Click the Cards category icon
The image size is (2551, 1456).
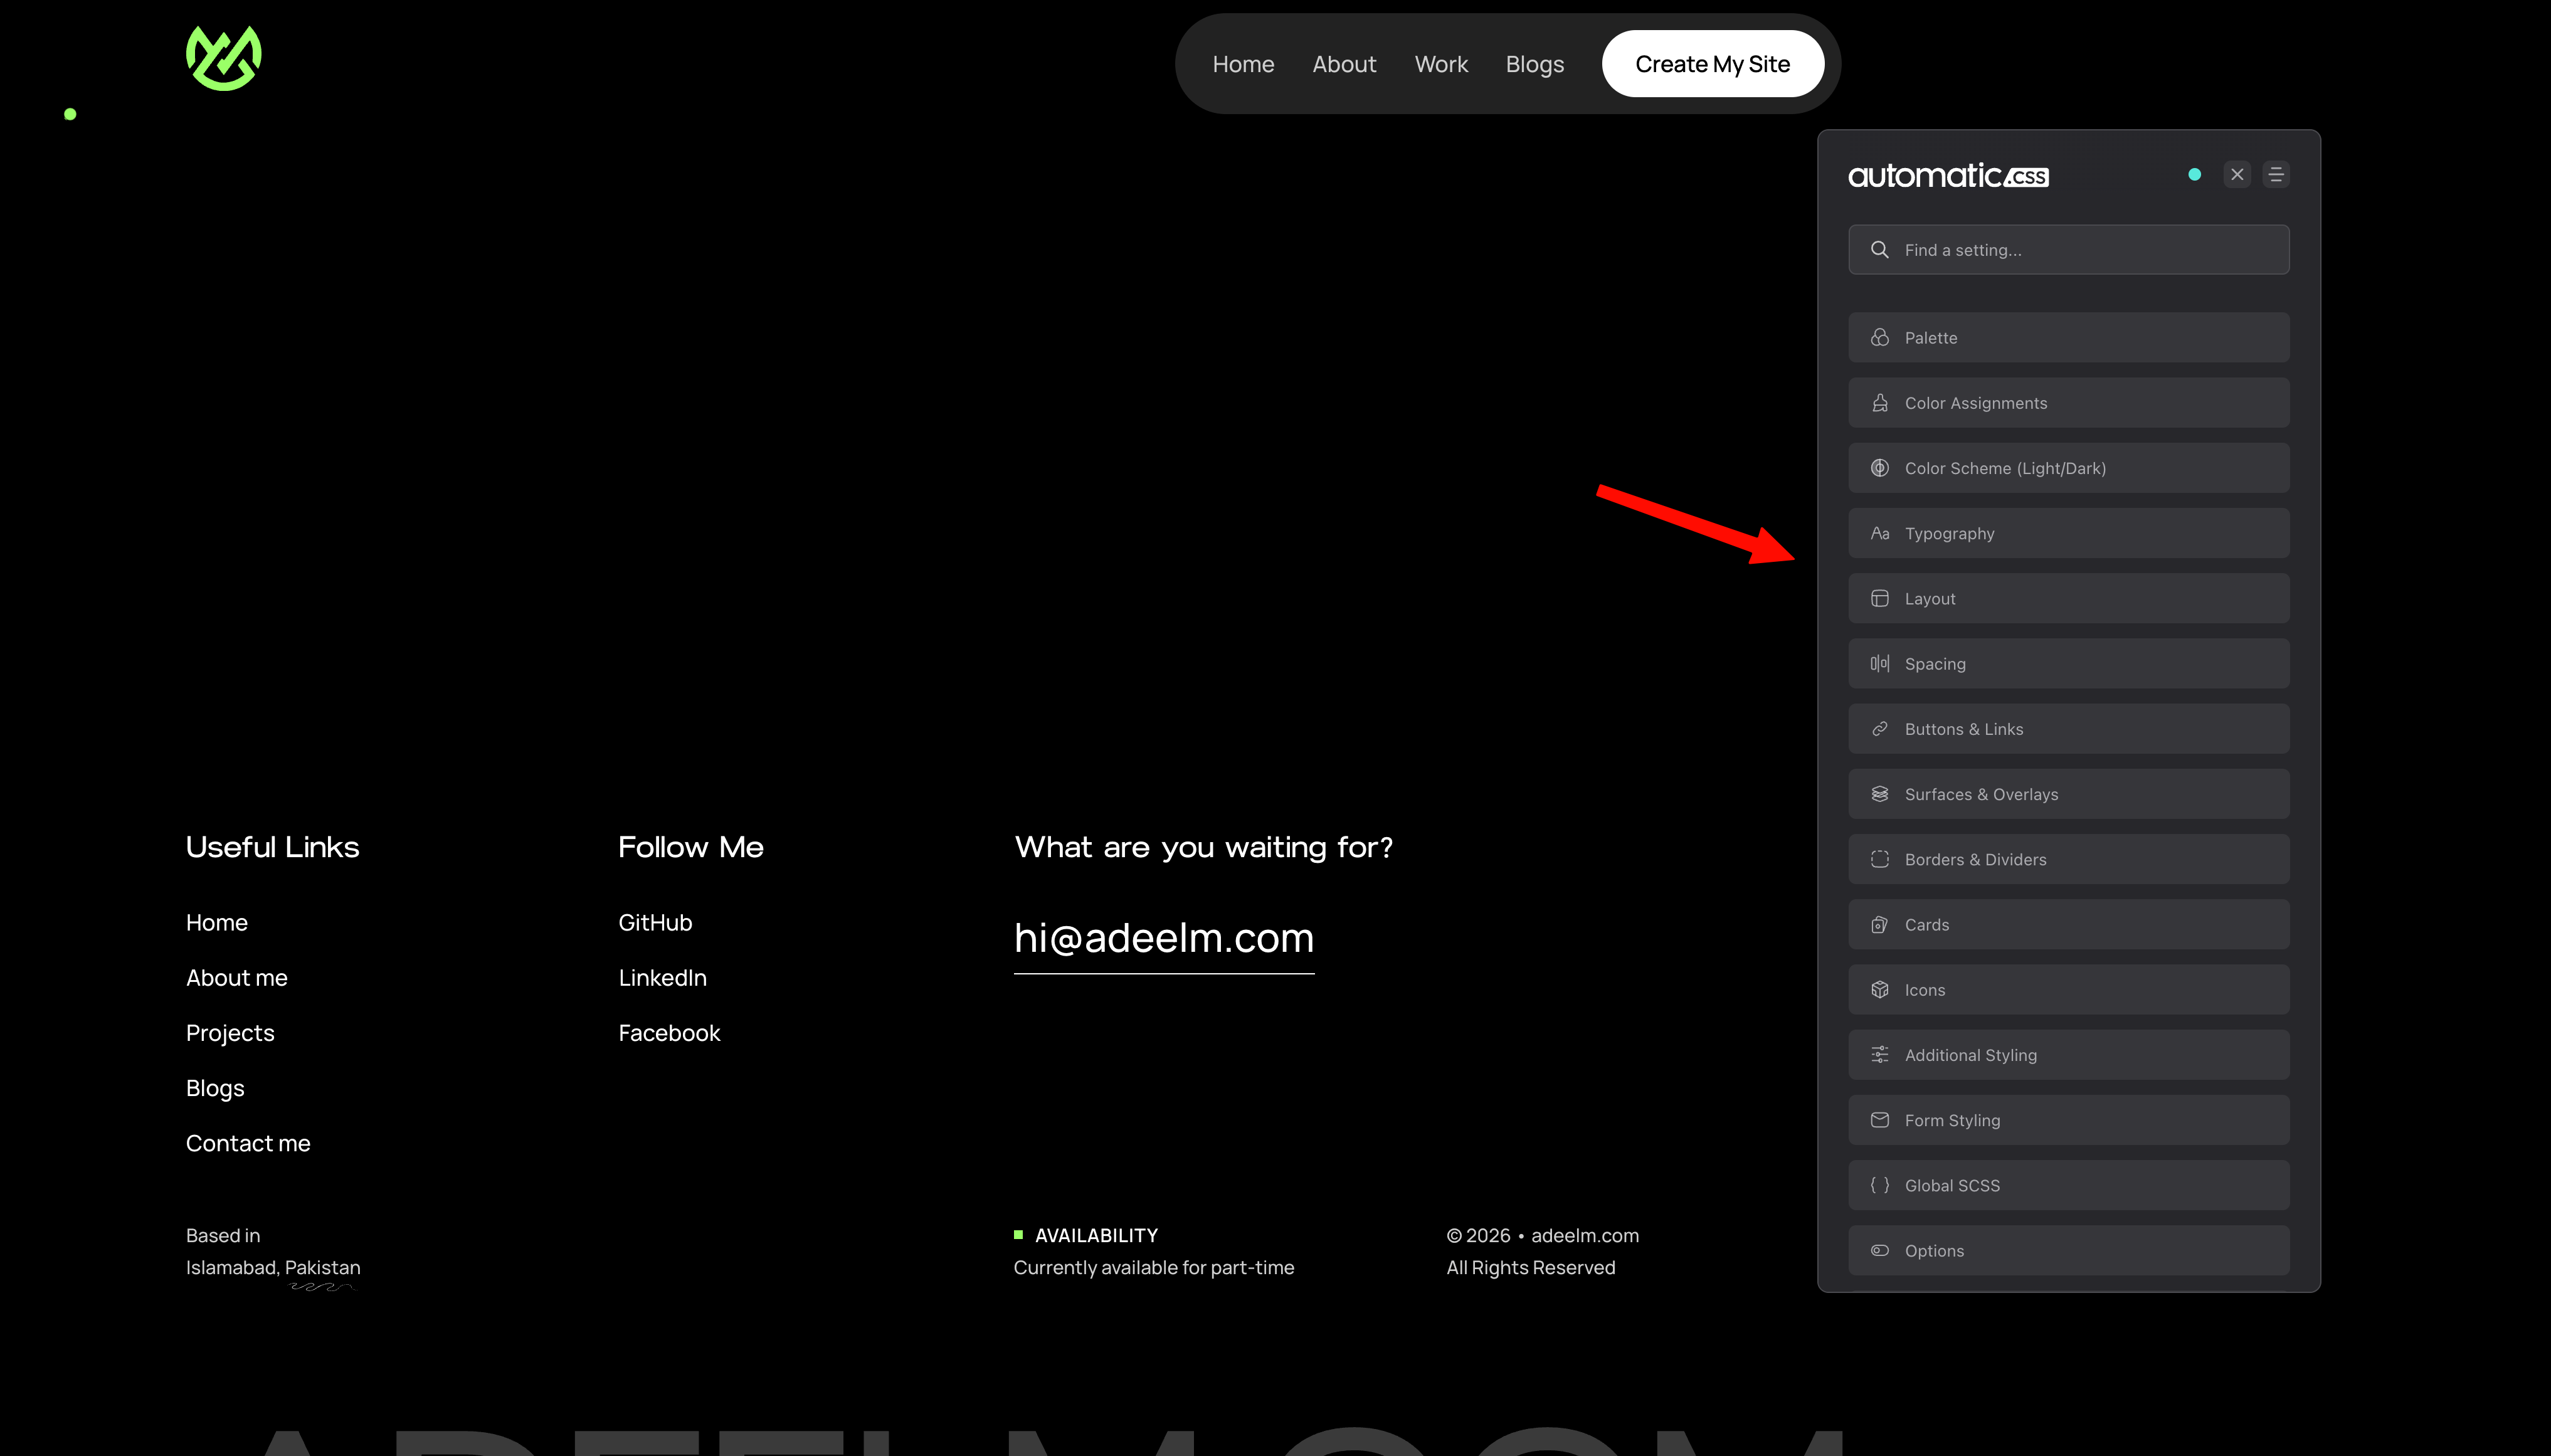click(1880, 925)
